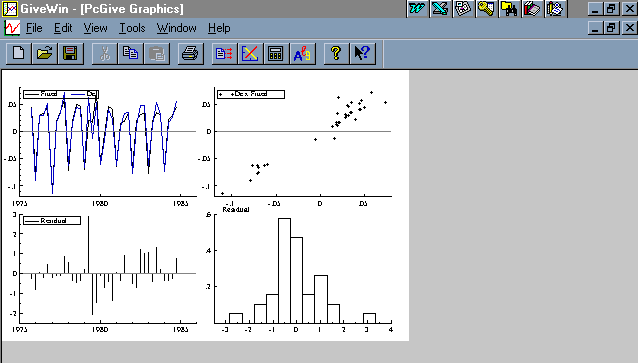The height and width of the screenshot is (363, 638).
Task: Click the cross-plot graphics icon
Action: pyautogui.click(x=250, y=53)
